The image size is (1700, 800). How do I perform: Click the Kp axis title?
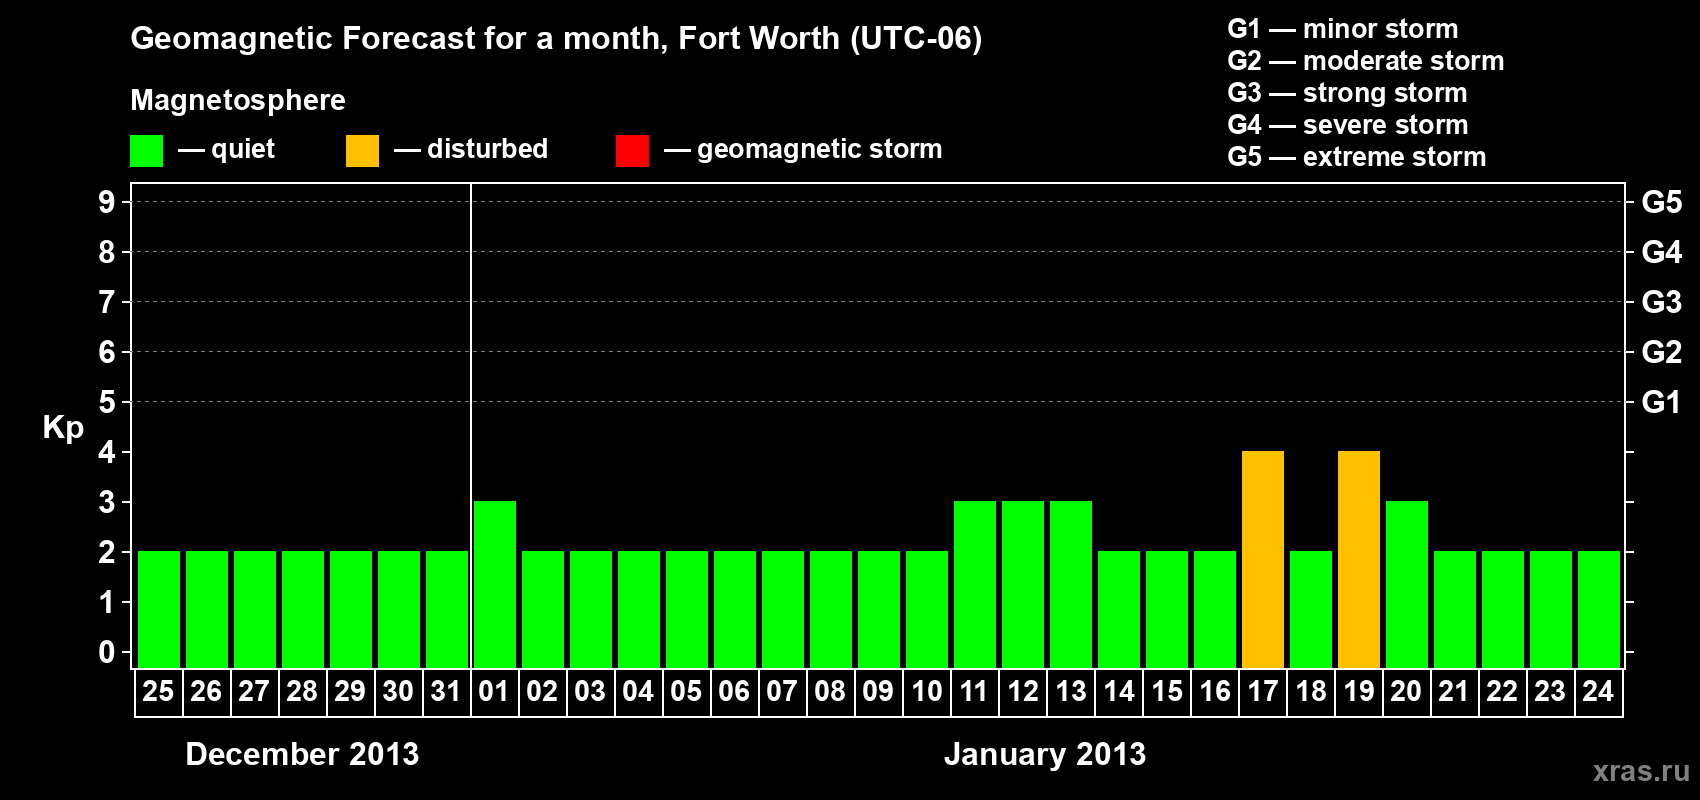[x=63, y=429]
